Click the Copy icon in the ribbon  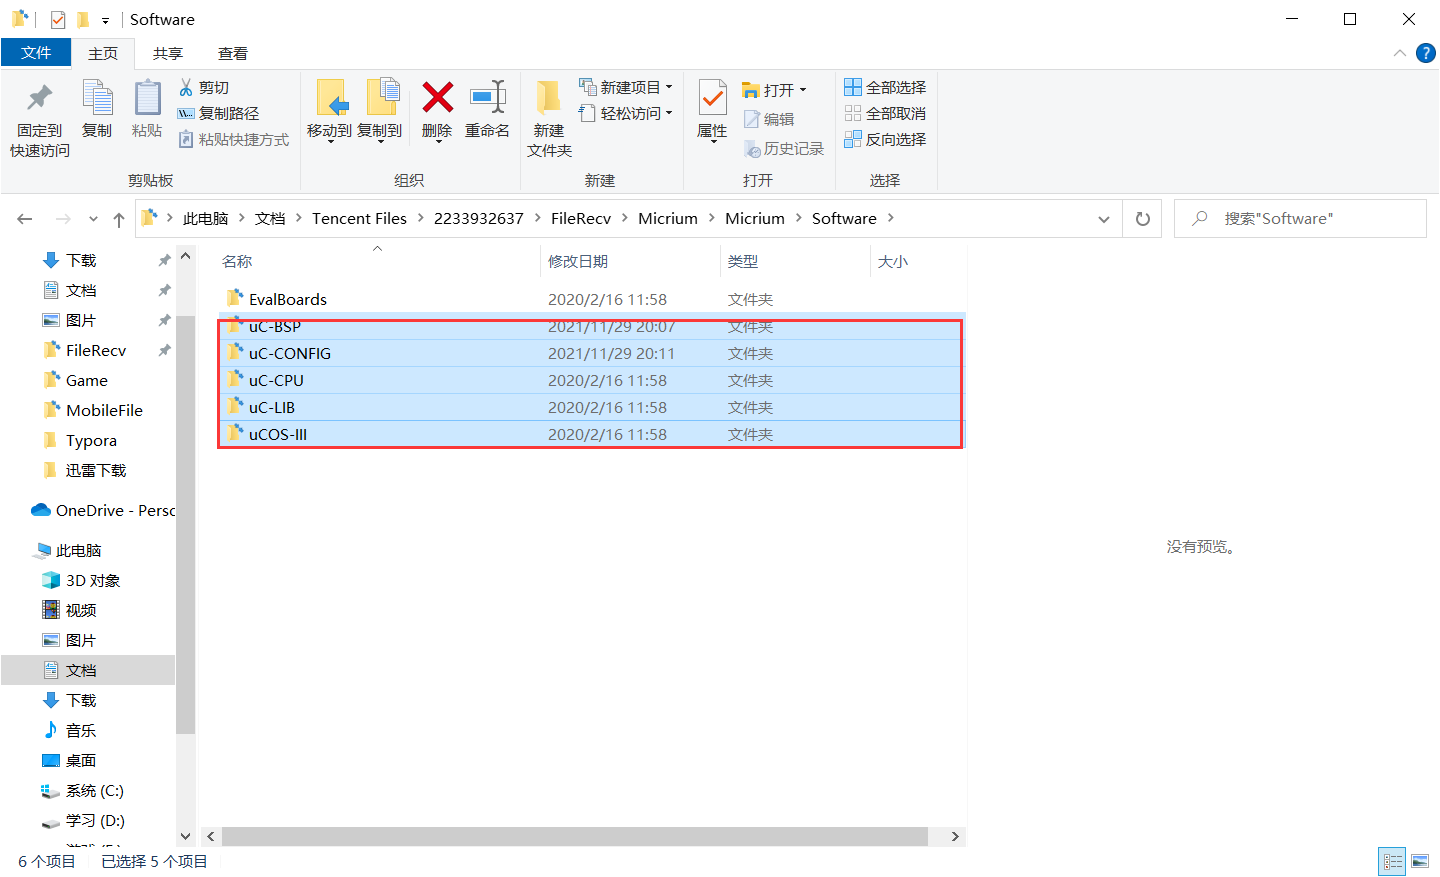[x=97, y=98]
